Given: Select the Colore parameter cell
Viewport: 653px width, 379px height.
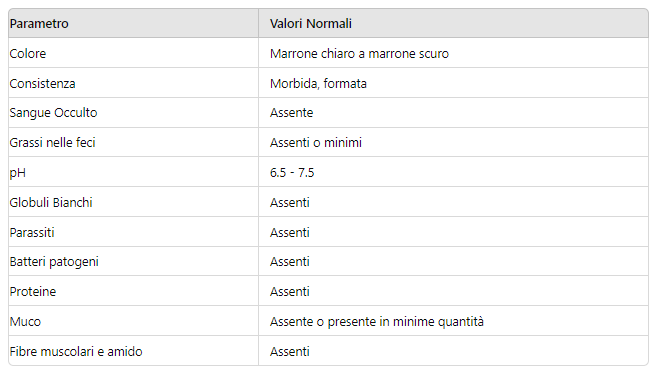Looking at the screenshot, I should coord(133,53).
